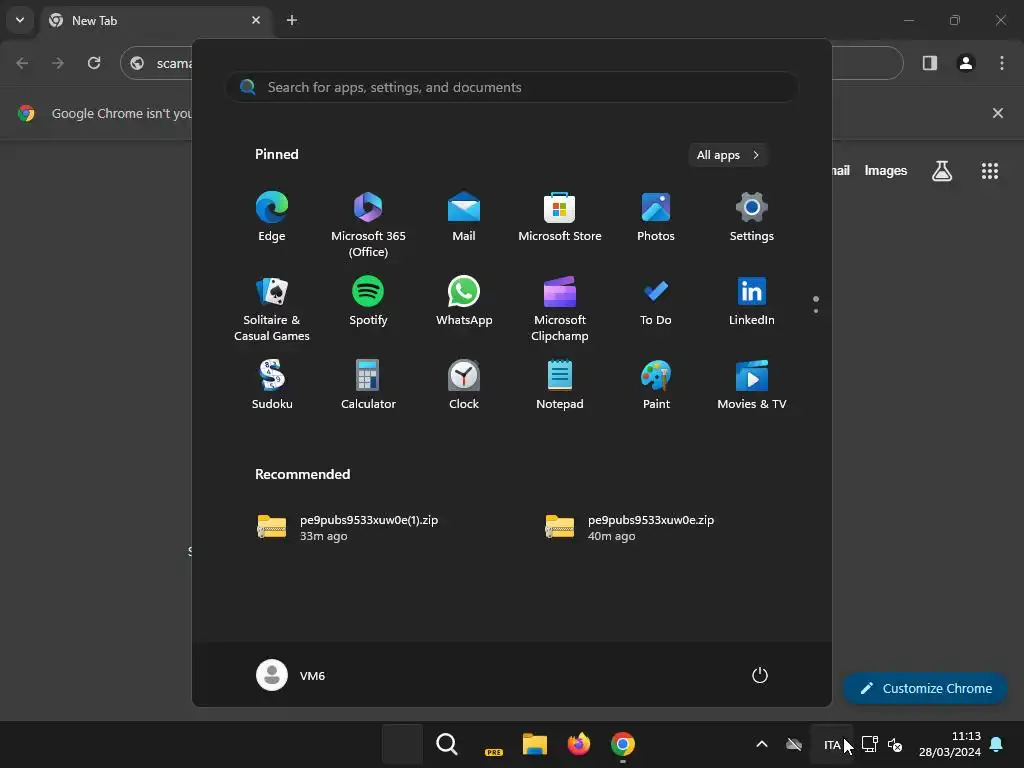Reload the page in Chrome
This screenshot has height=768, width=1024.
(x=94, y=63)
